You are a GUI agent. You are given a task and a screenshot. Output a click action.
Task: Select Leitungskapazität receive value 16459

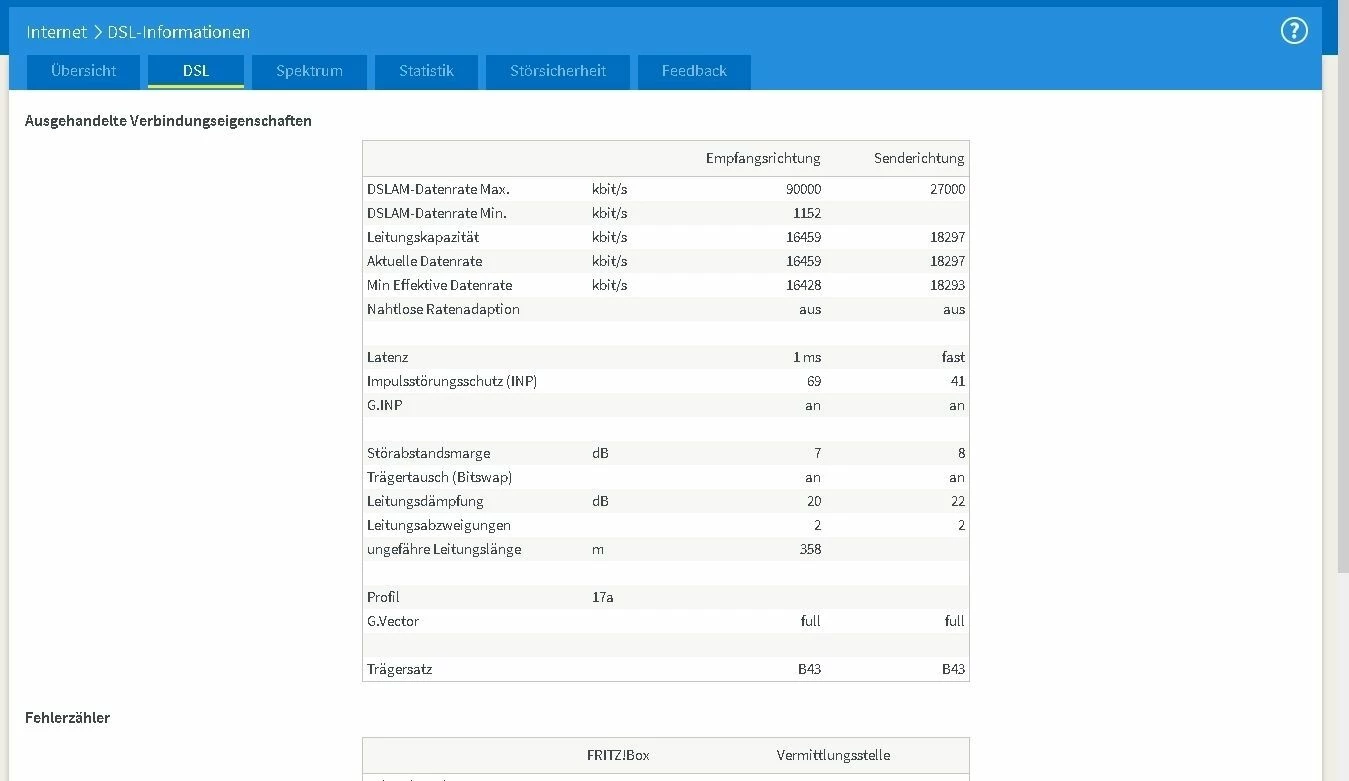(803, 237)
